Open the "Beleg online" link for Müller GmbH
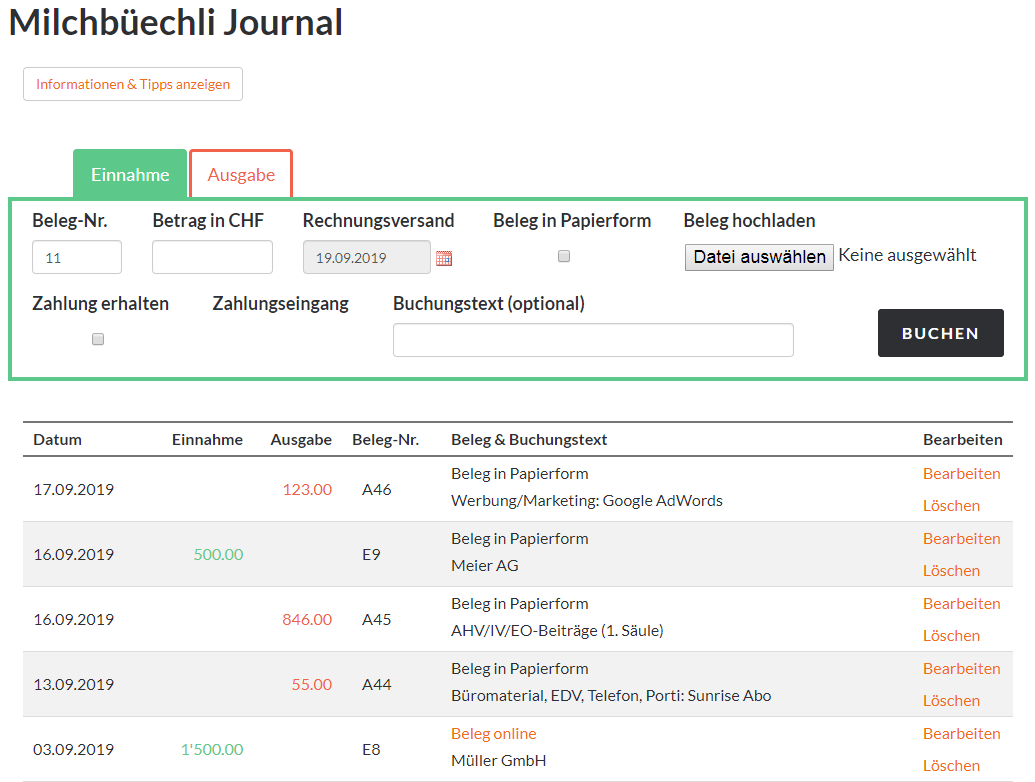Viewport: 1035px width, 782px height. pos(493,733)
